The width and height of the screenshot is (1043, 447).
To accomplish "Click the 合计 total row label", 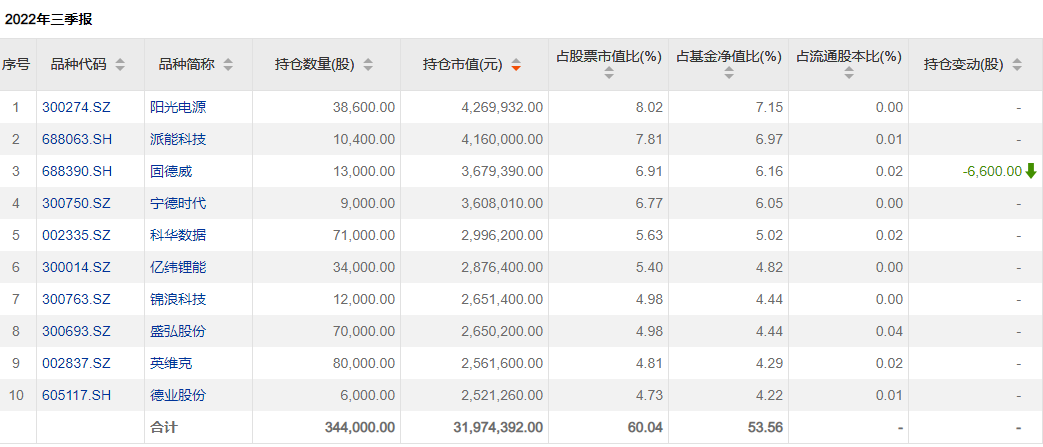I will tap(164, 426).
